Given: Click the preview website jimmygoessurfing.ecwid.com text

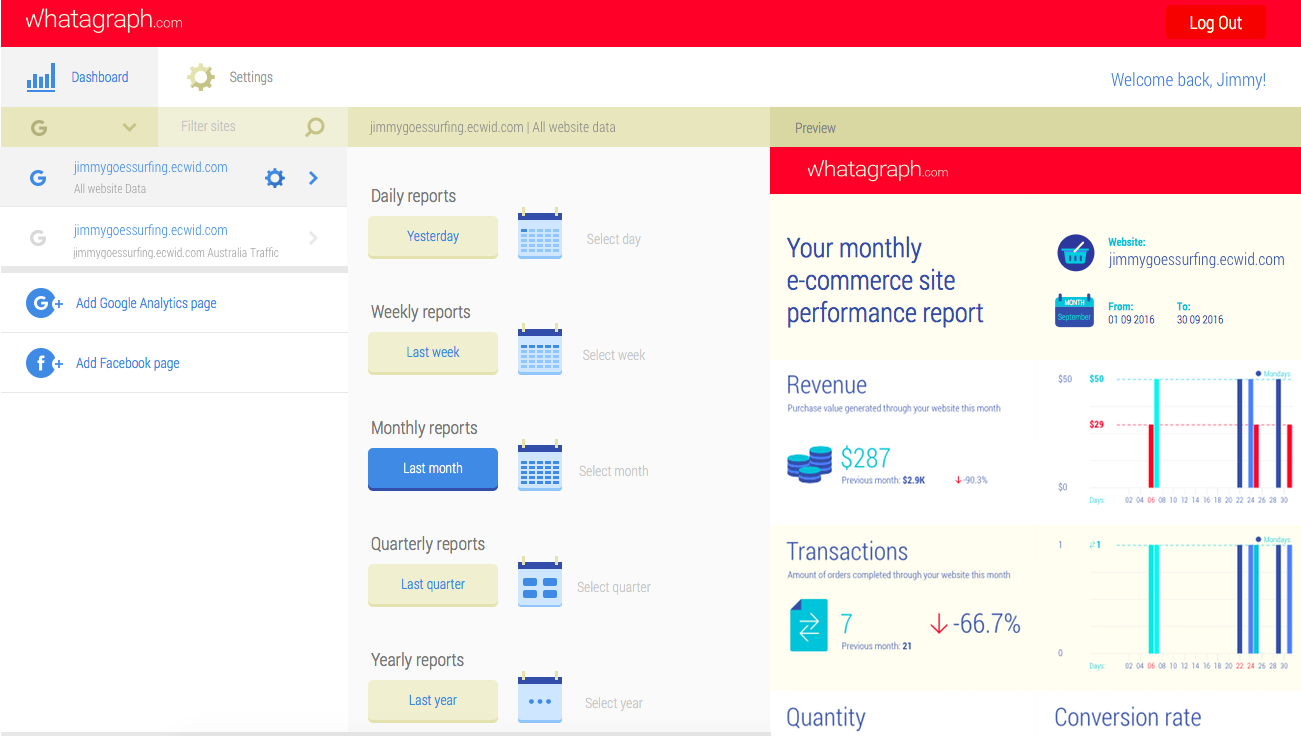Looking at the screenshot, I should [1196, 260].
